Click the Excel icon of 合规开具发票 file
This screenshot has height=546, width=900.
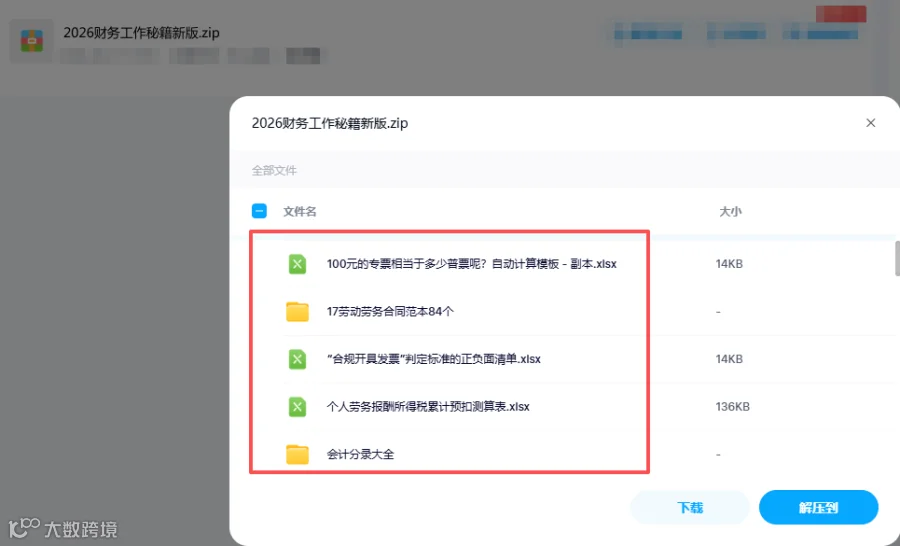(297, 359)
